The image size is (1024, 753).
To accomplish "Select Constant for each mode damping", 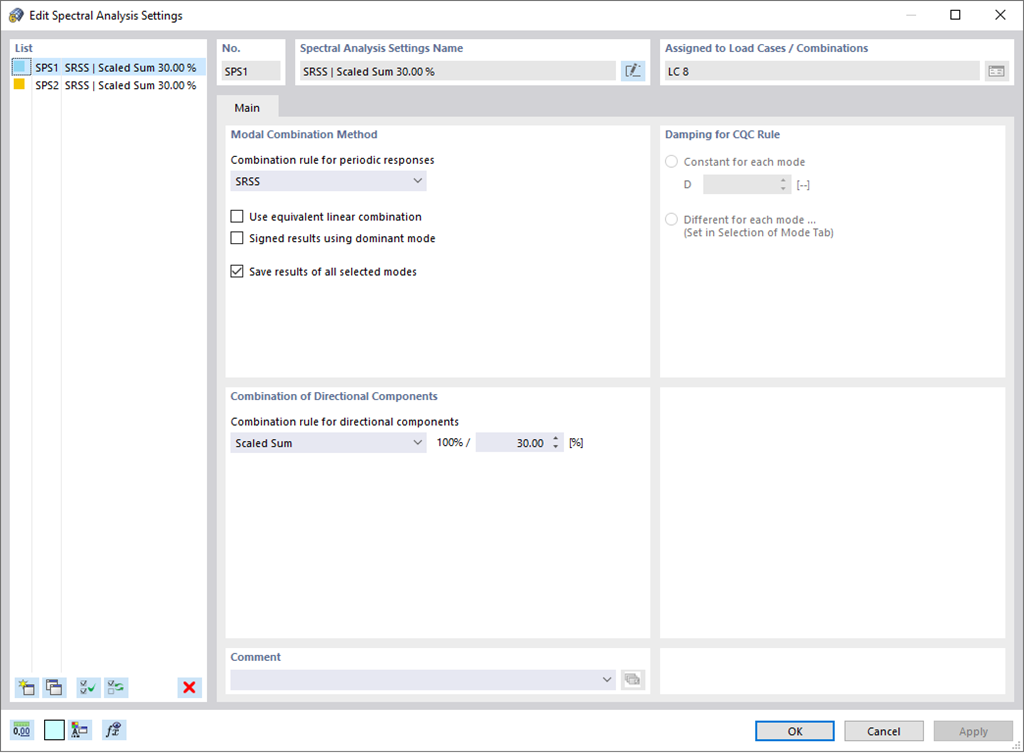I will point(671,161).
